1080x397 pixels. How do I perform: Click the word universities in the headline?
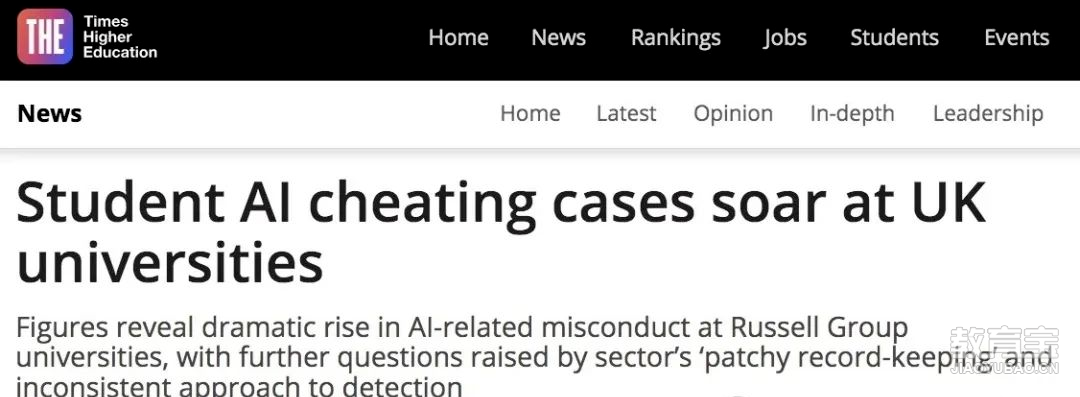169,264
